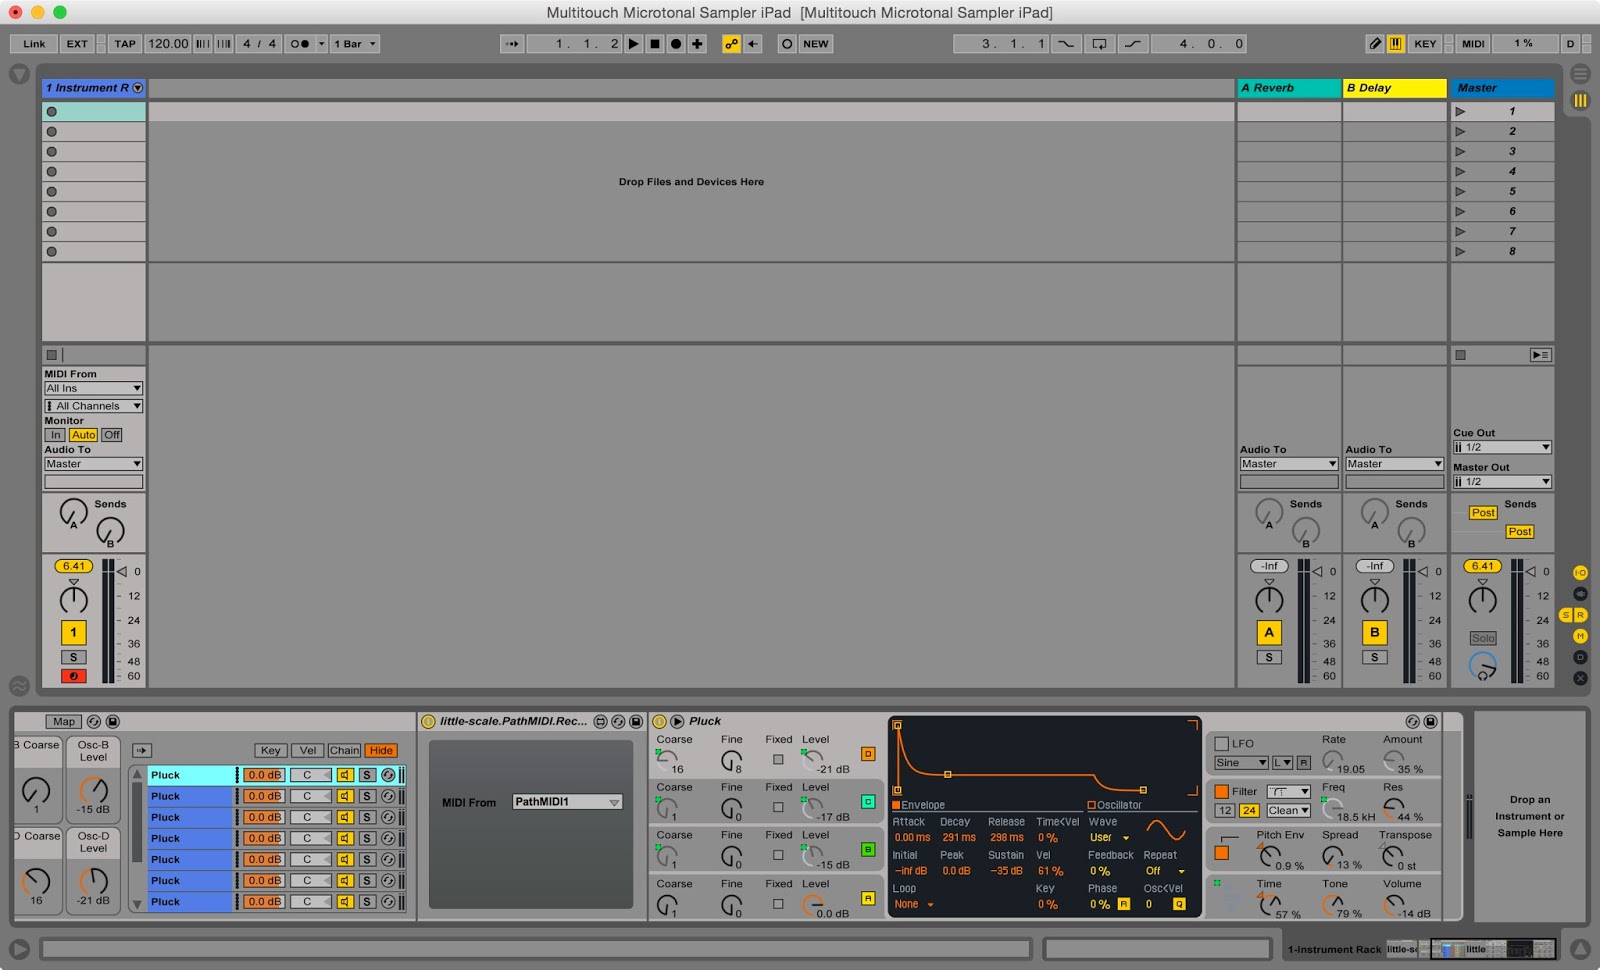
Task: Select the Master track header
Action: pos(1502,88)
